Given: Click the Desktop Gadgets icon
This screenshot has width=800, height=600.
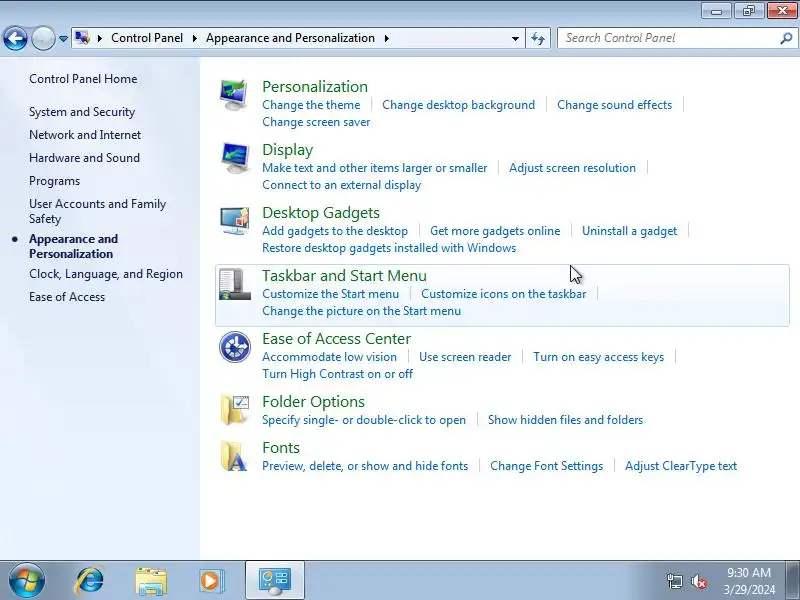Looking at the screenshot, I should tap(234, 221).
